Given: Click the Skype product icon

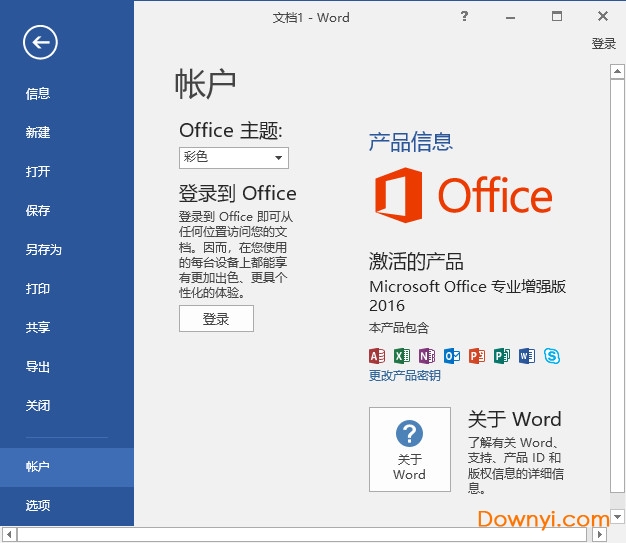Looking at the screenshot, I should coord(552,356).
